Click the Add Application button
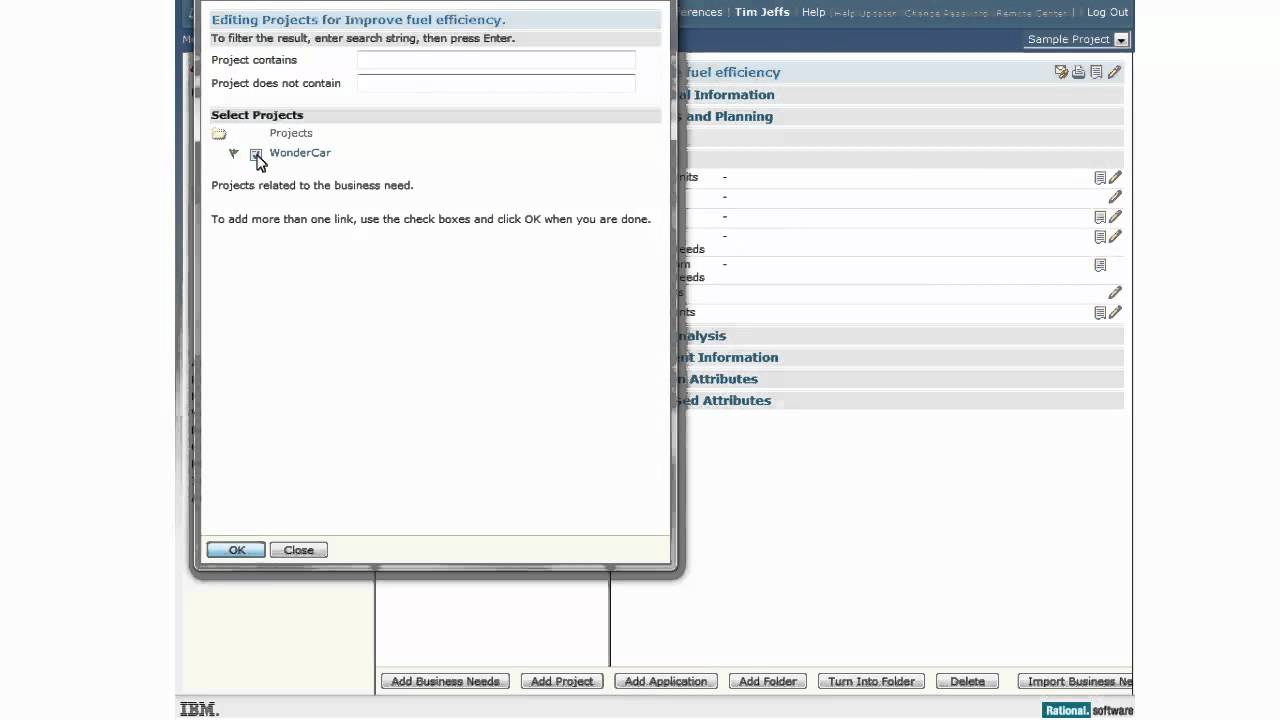Image resolution: width=1280 pixels, height=720 pixels. (666, 681)
